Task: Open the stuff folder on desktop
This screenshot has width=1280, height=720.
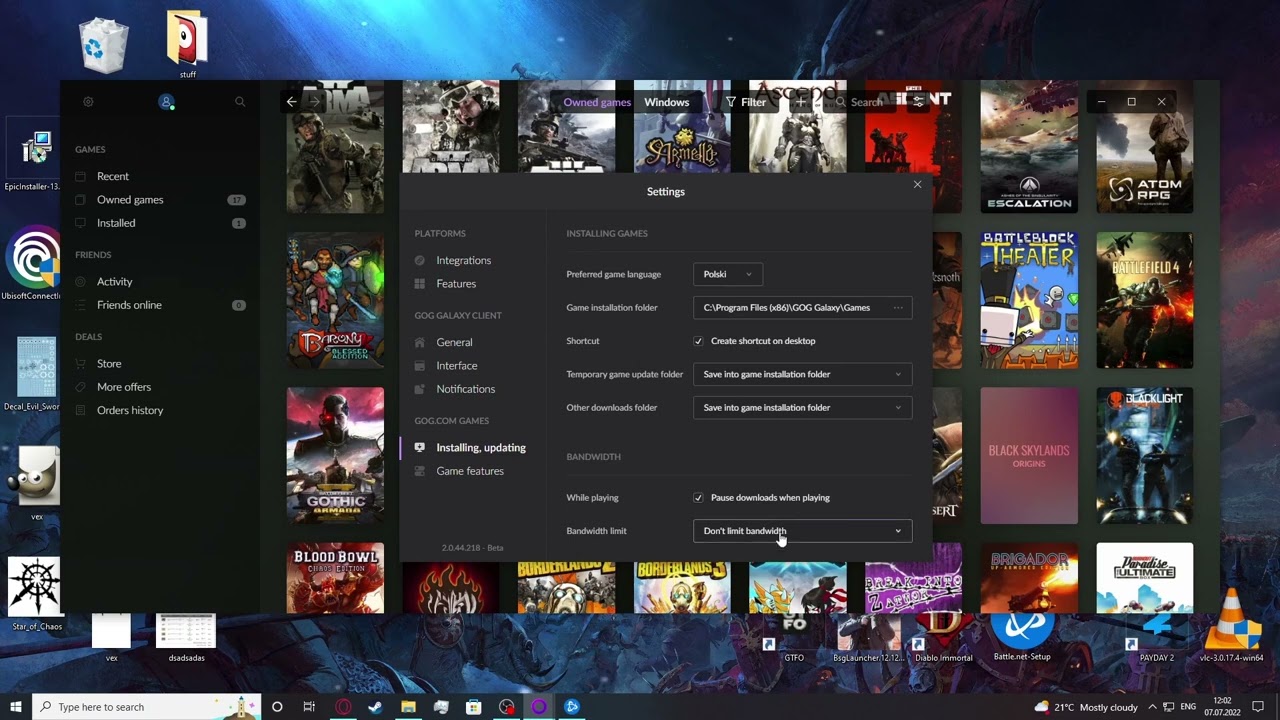Action: click(188, 44)
